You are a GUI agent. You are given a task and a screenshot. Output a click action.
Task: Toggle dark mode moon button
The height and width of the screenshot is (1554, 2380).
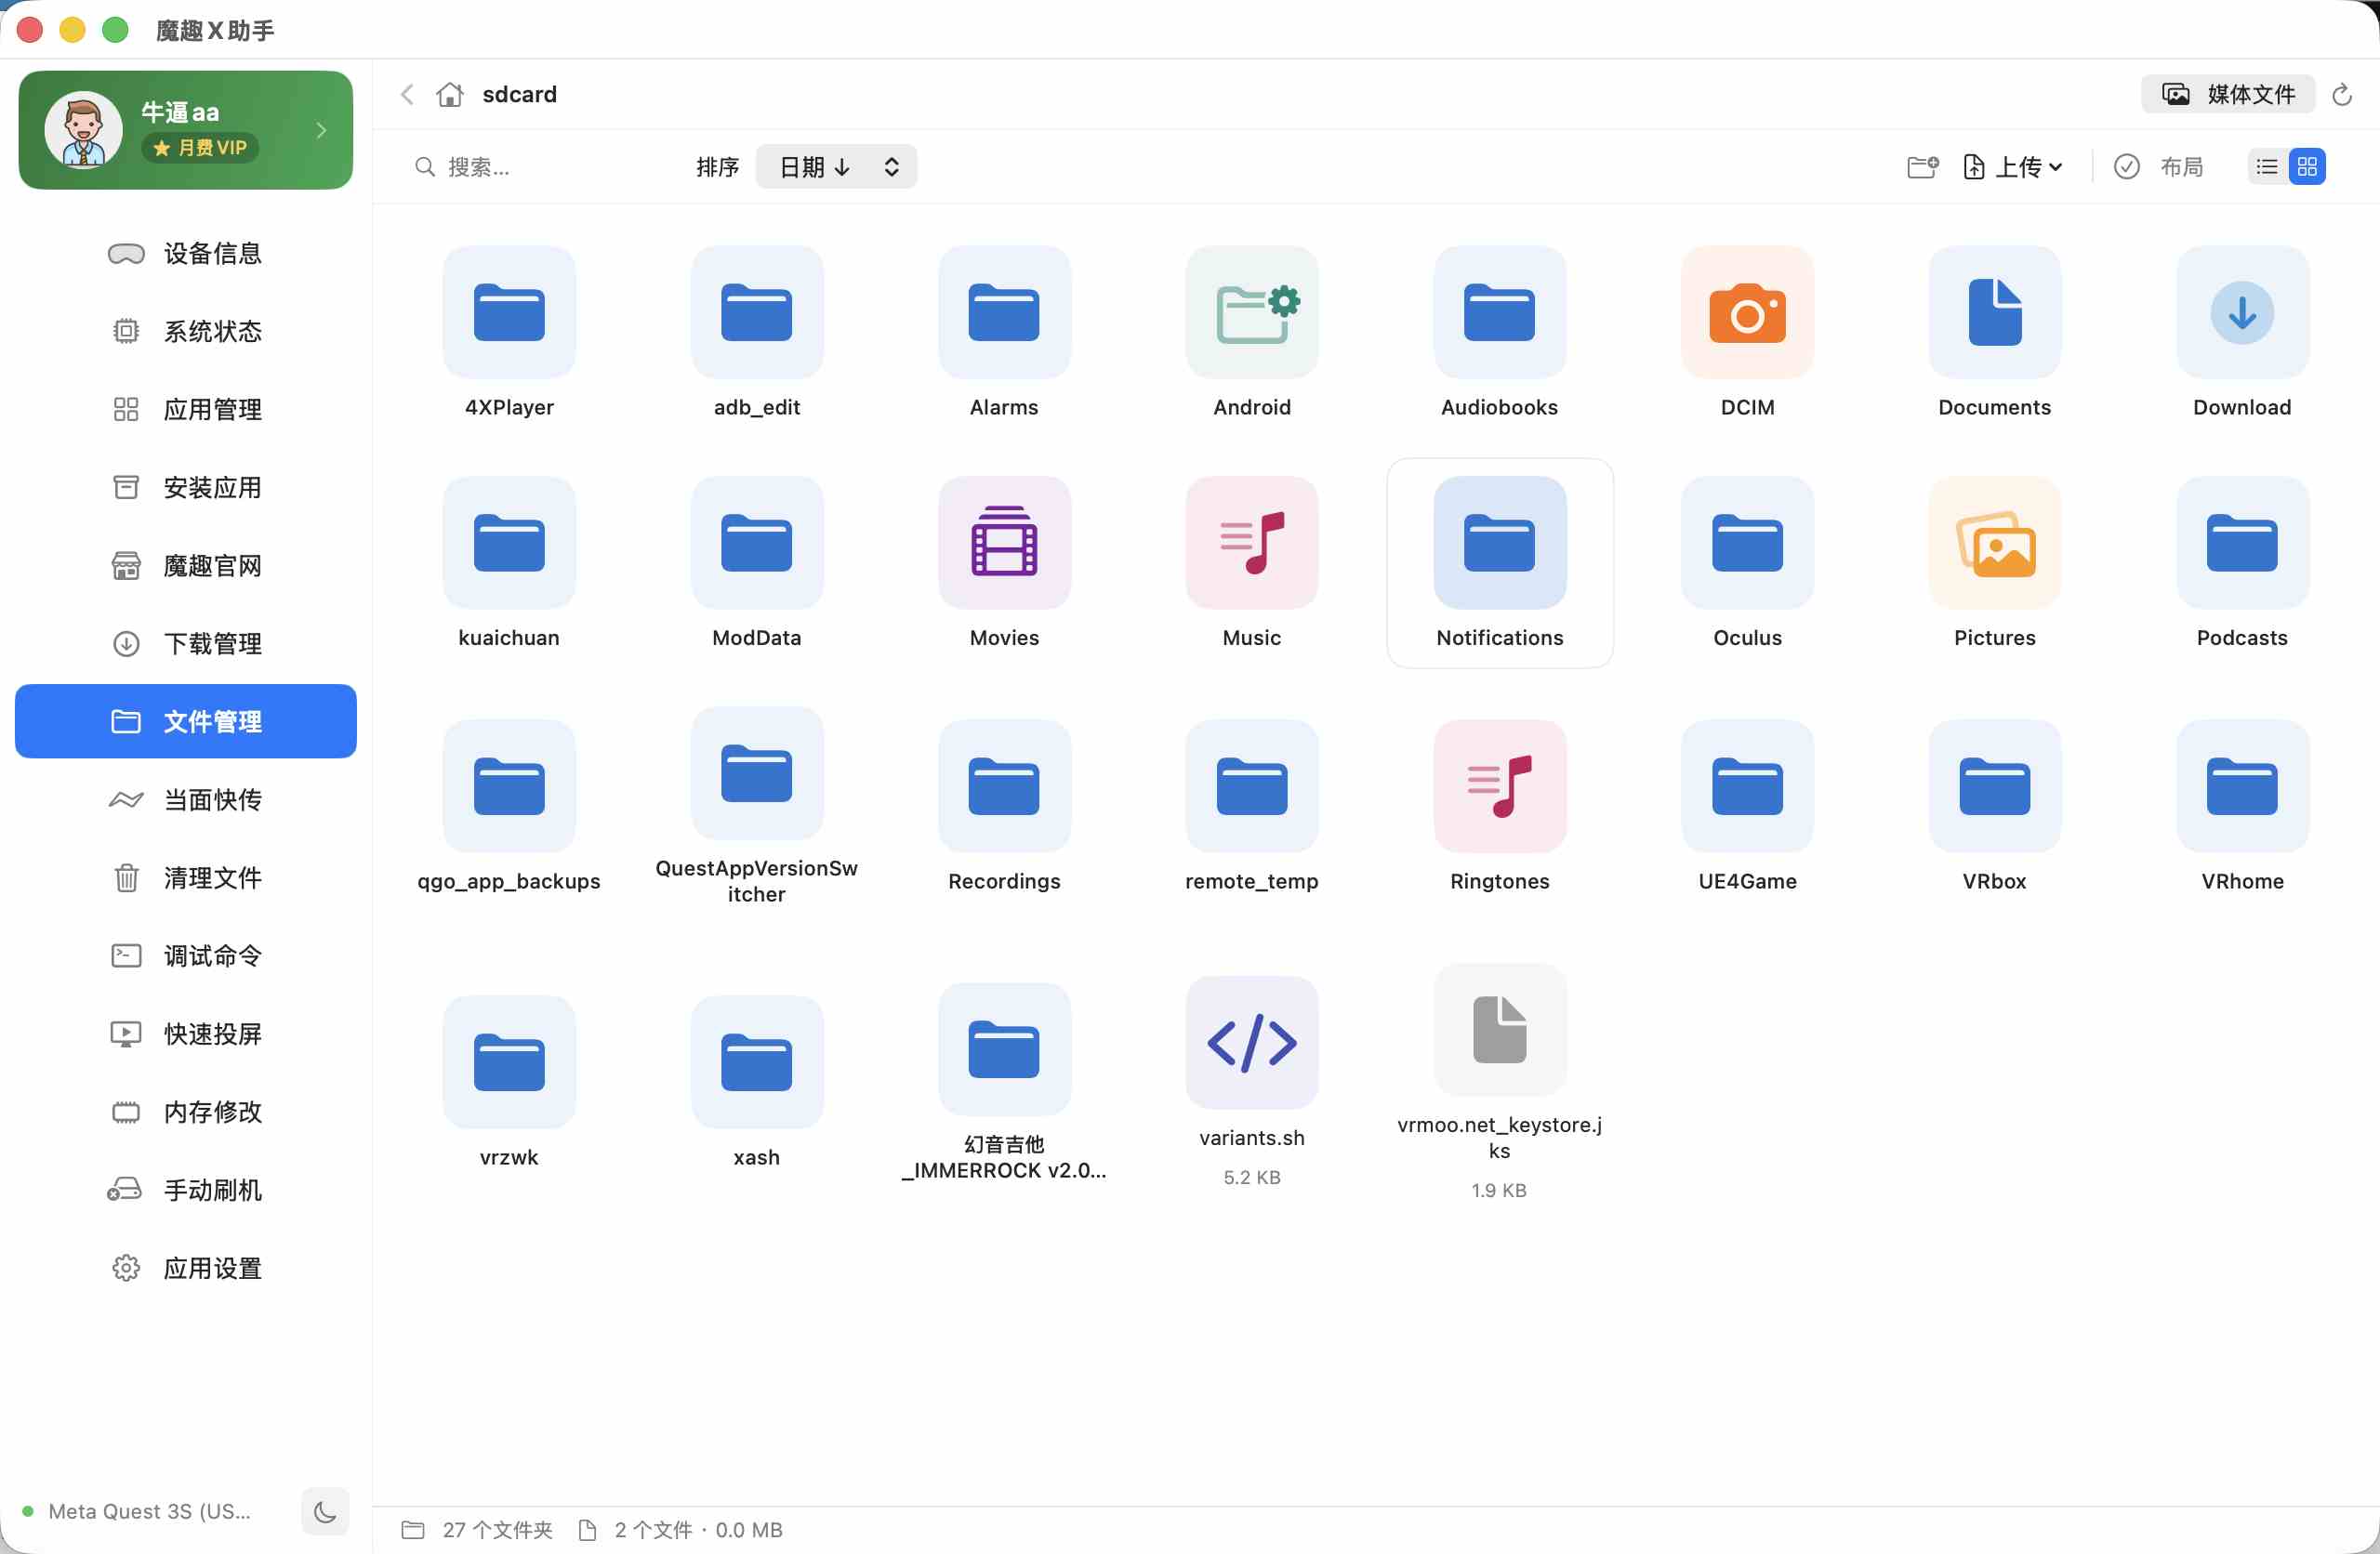(325, 1511)
